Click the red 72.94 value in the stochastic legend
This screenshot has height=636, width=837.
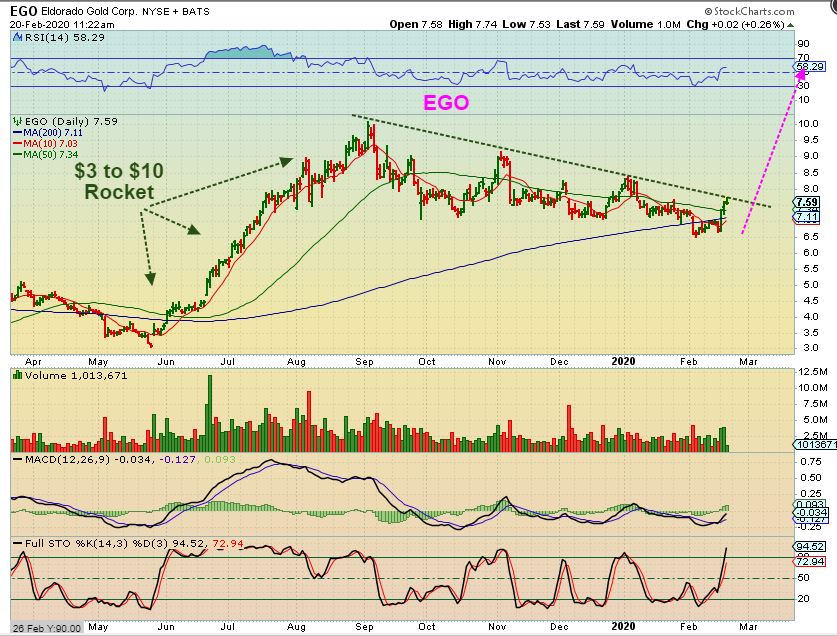(x=228, y=544)
